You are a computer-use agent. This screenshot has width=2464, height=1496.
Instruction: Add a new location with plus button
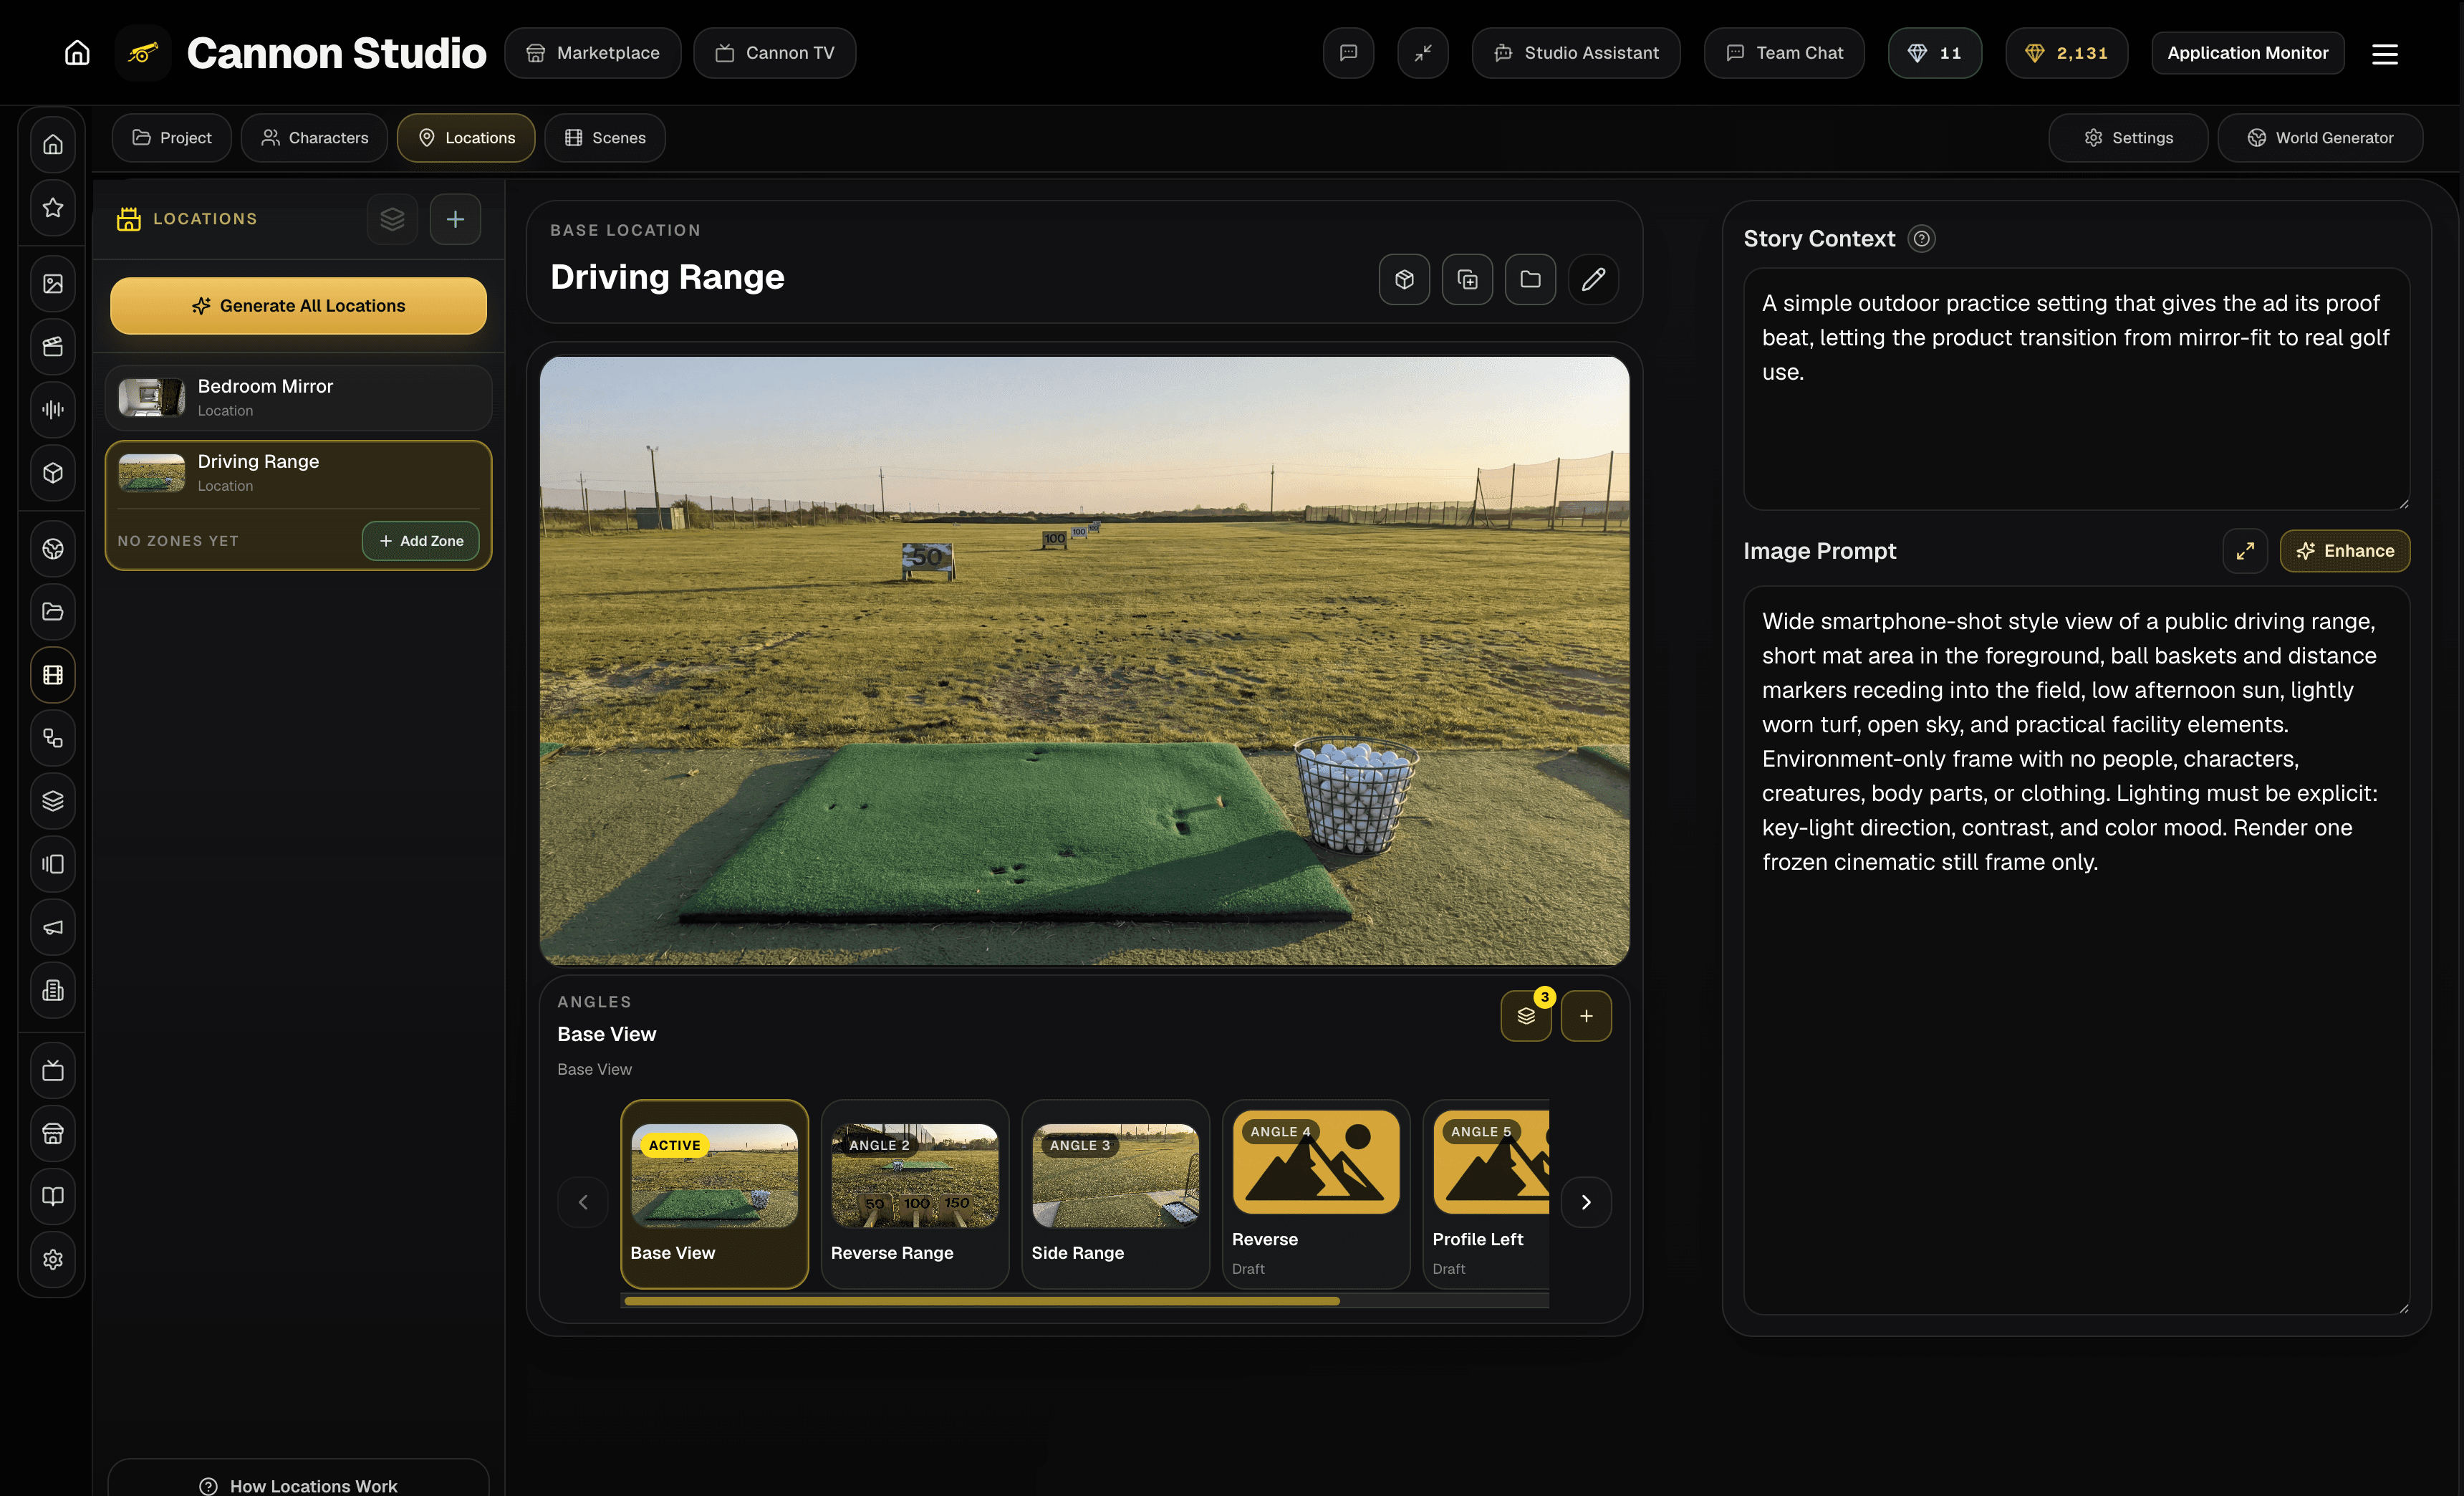[455, 219]
